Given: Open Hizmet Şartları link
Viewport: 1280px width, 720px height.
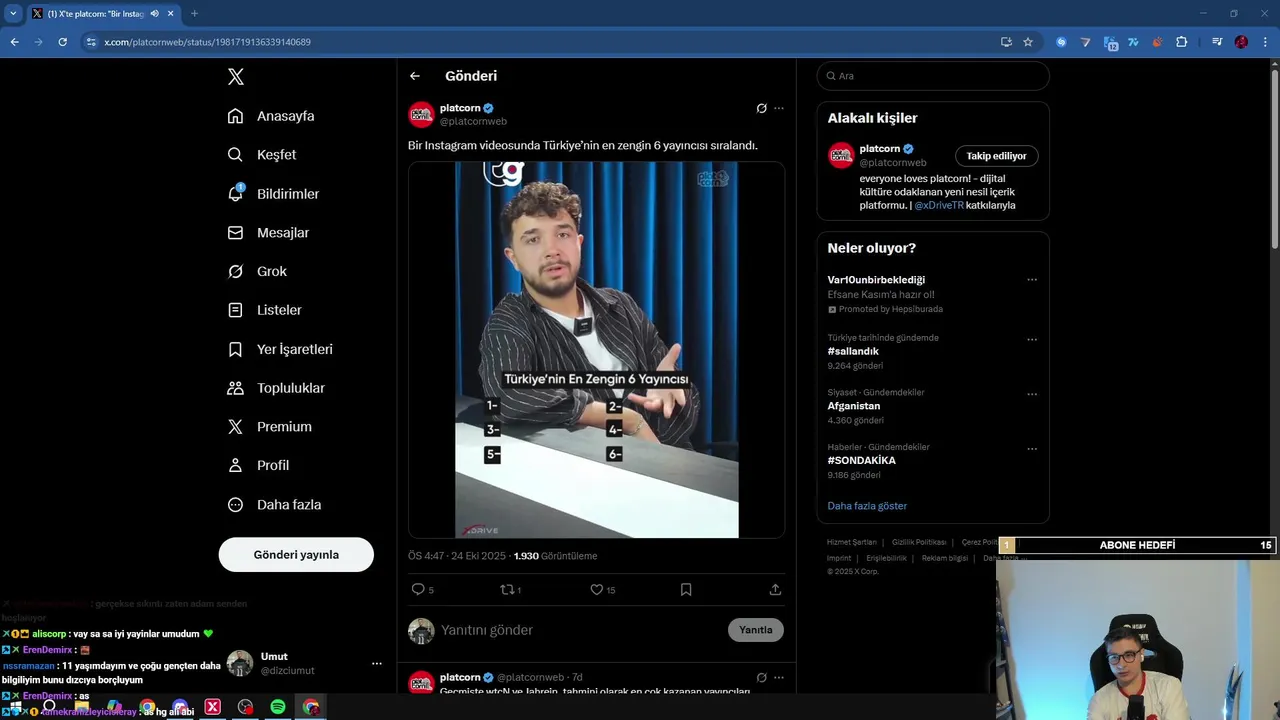Looking at the screenshot, I should click(x=851, y=542).
